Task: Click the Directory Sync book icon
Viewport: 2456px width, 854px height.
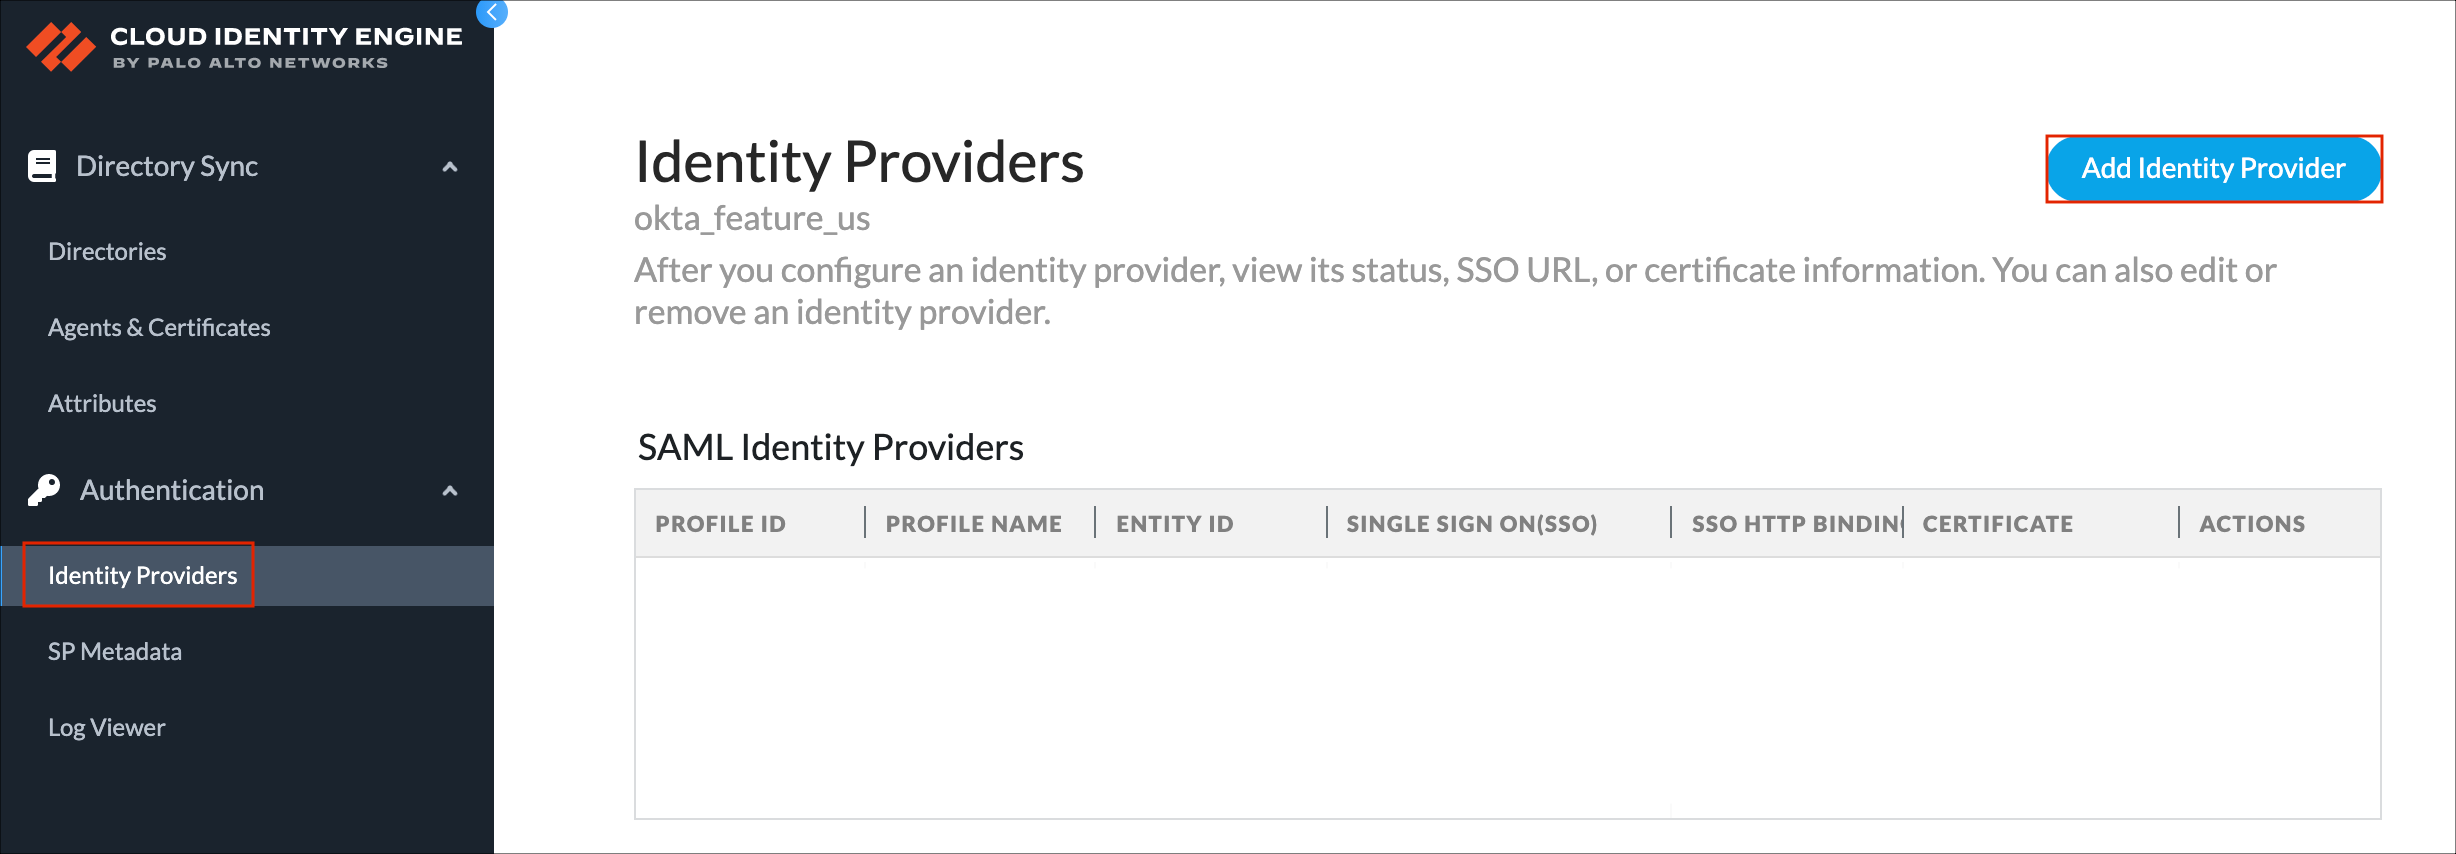Action: 42,166
